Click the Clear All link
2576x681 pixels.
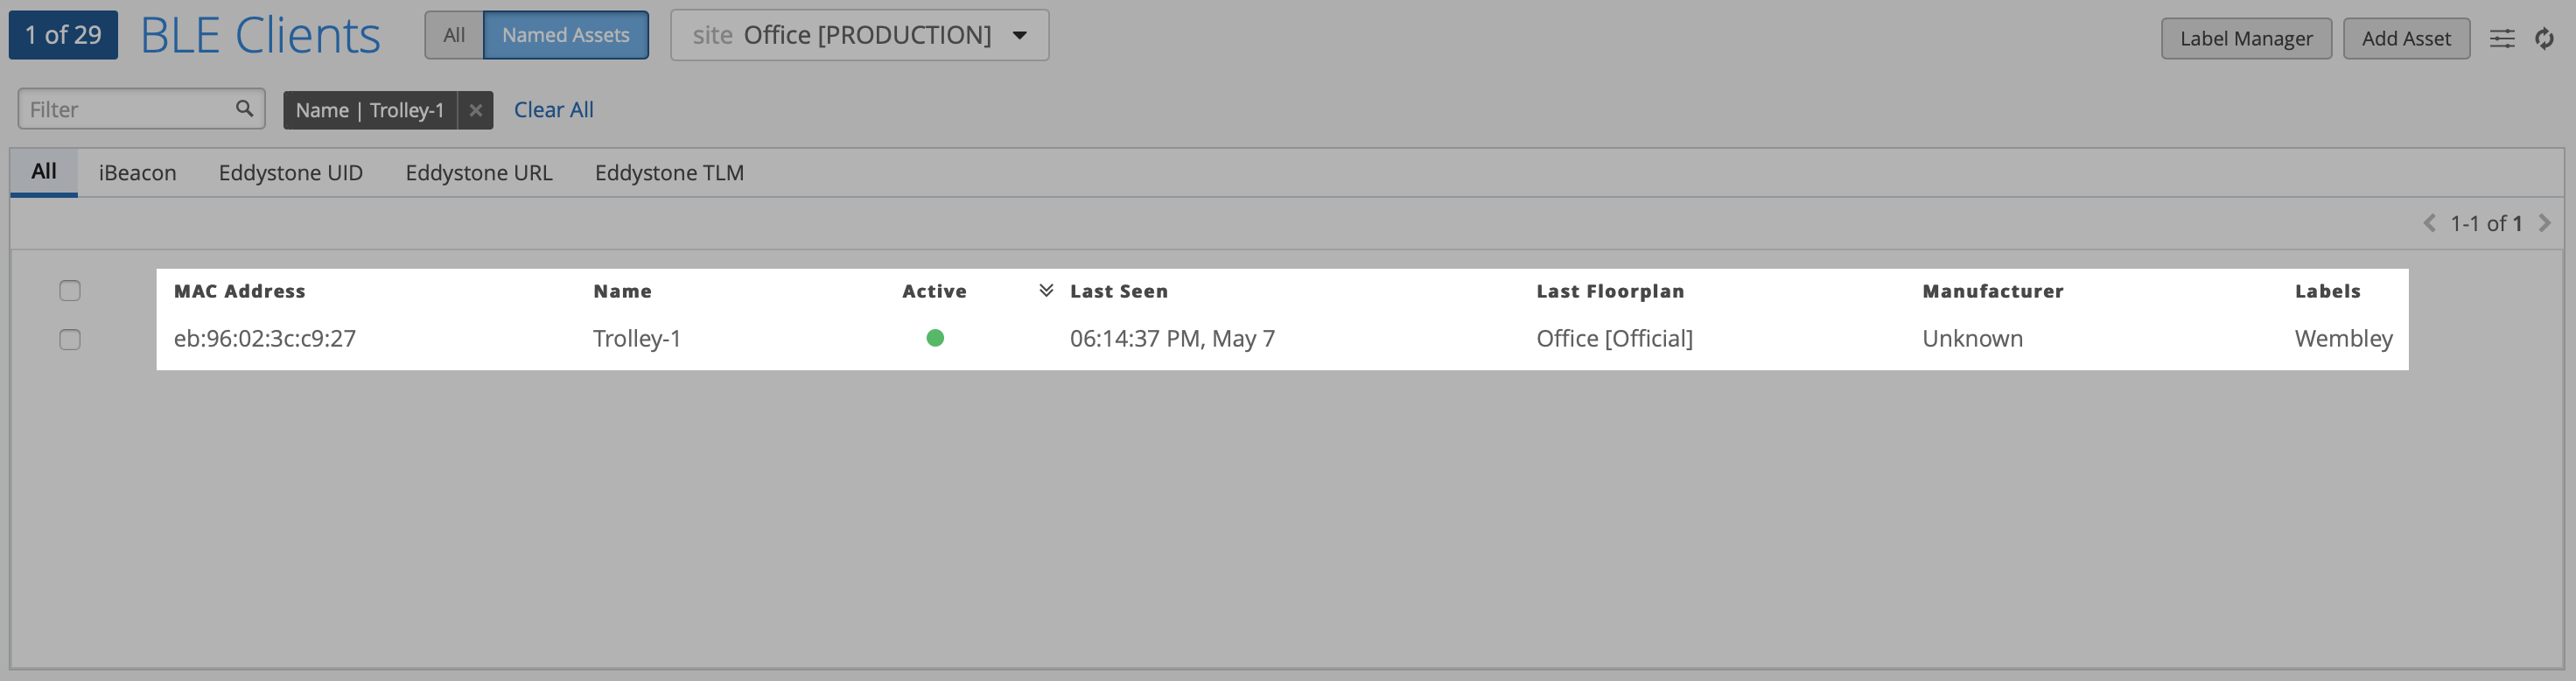pyautogui.click(x=553, y=110)
